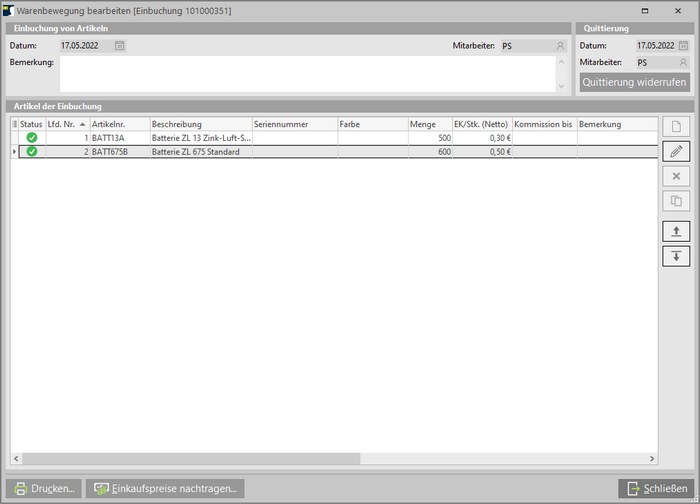Click Quittierung widerrufen button

pyautogui.click(x=634, y=82)
